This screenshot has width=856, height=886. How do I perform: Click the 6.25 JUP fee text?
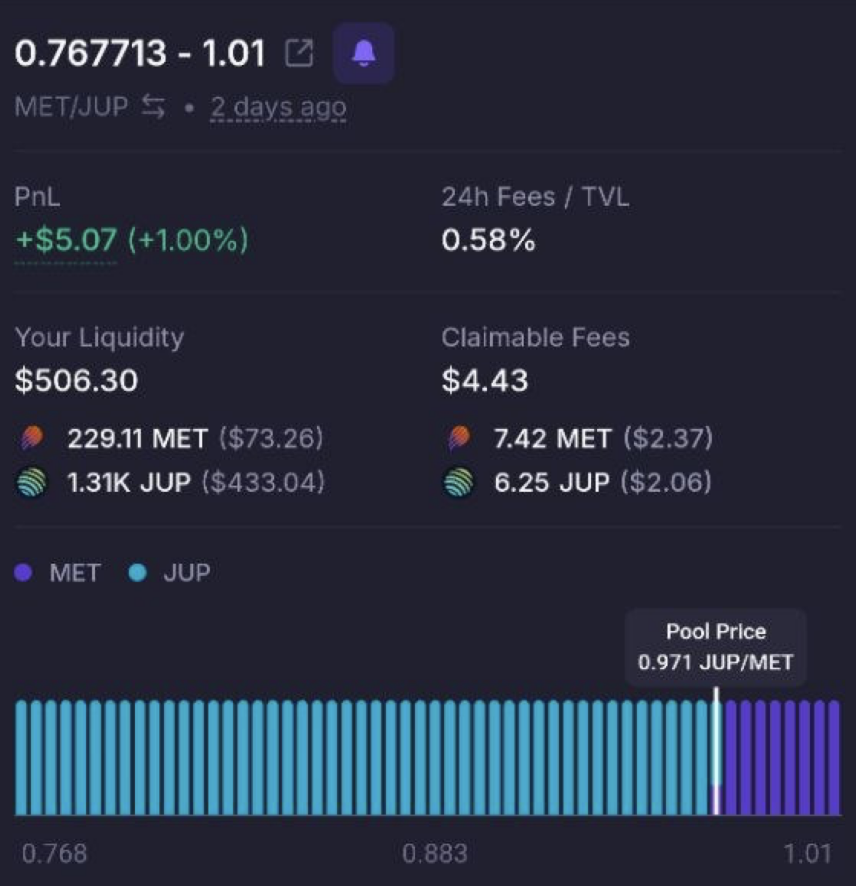tap(551, 483)
